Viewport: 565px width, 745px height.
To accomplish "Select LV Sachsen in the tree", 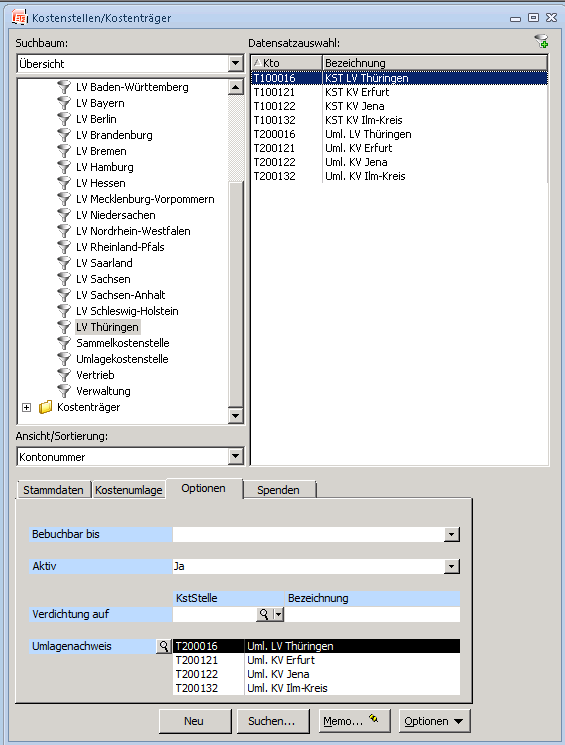I will click(x=103, y=279).
